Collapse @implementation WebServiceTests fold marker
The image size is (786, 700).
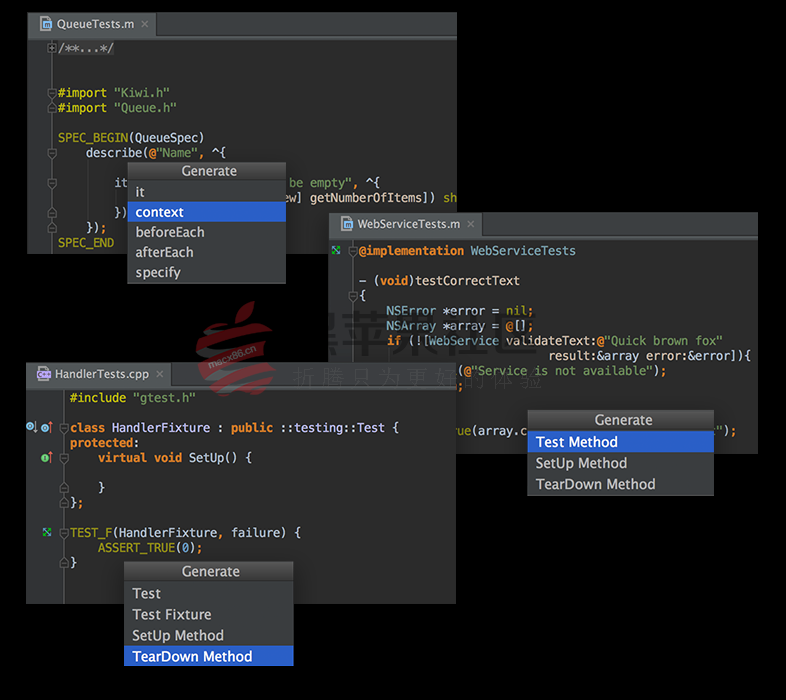[x=352, y=251]
